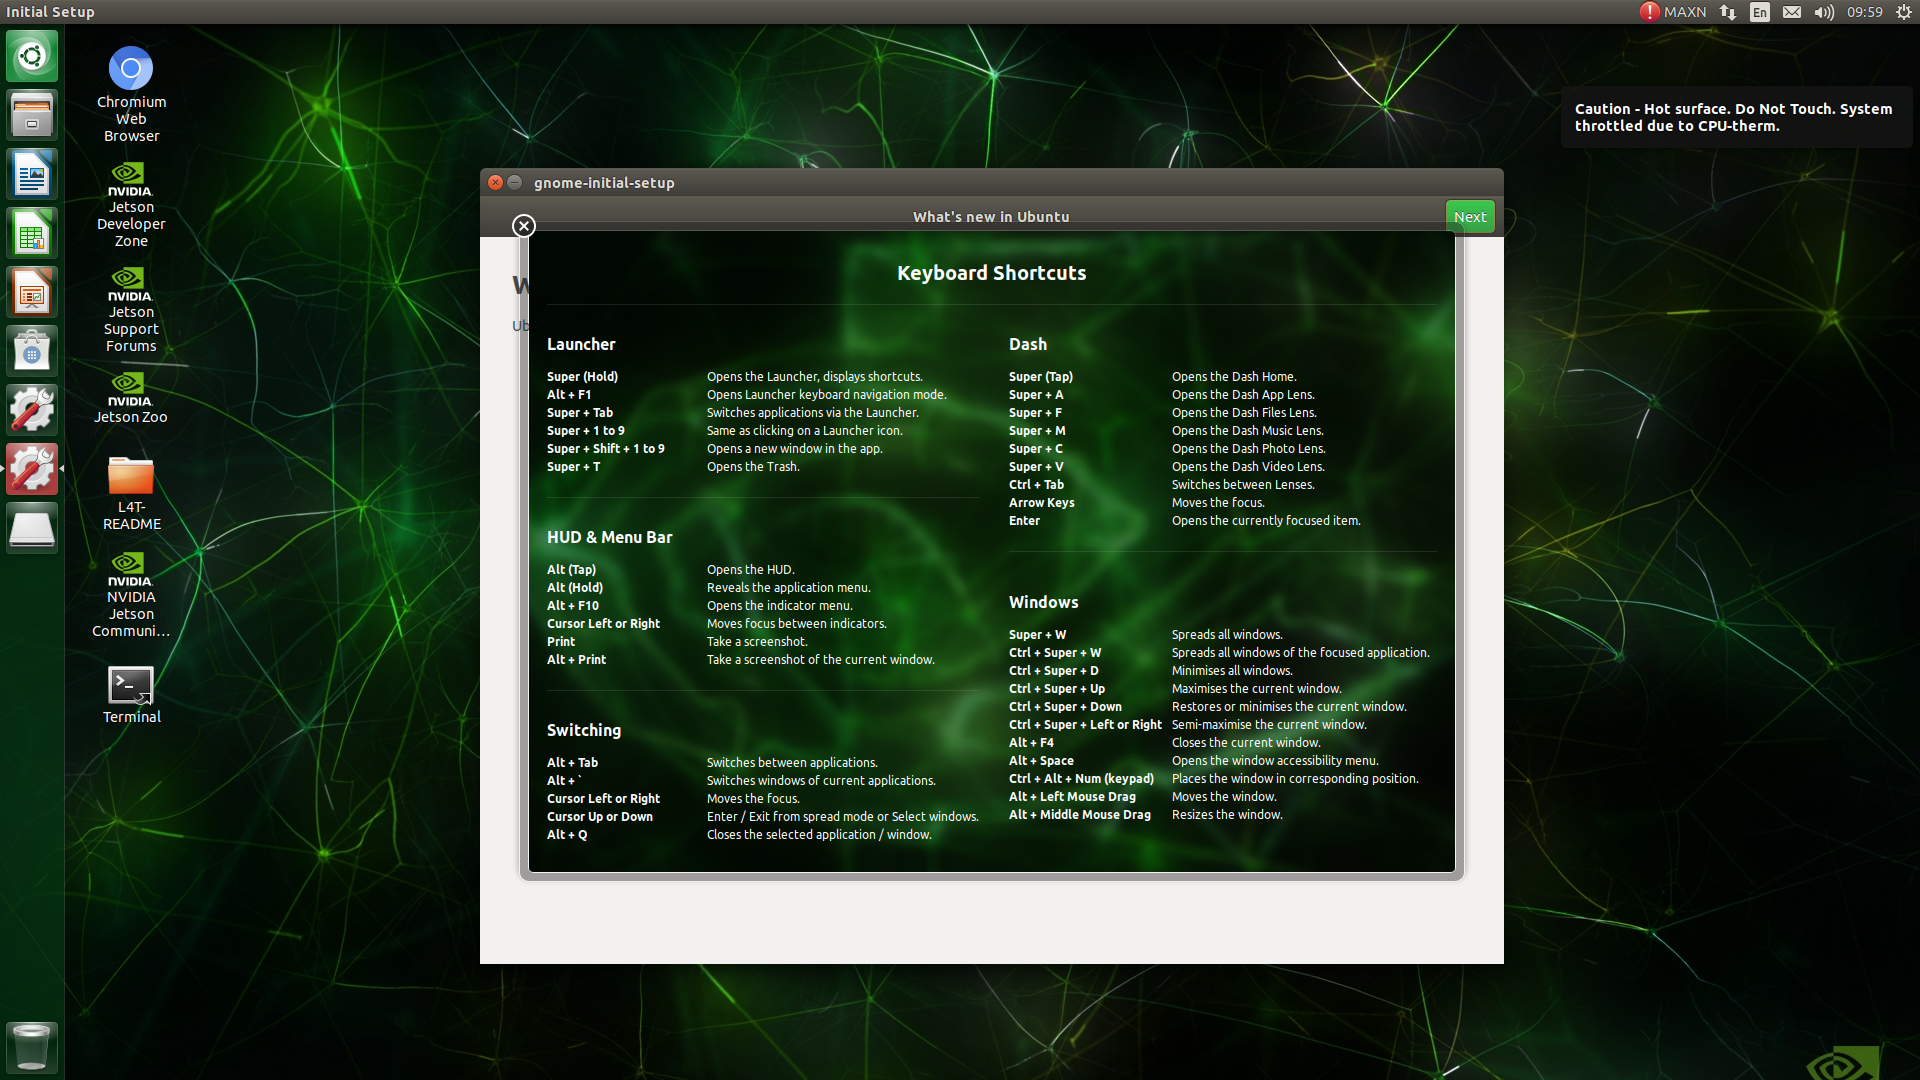Click the Alt + Q shortcut entry

(x=567, y=835)
